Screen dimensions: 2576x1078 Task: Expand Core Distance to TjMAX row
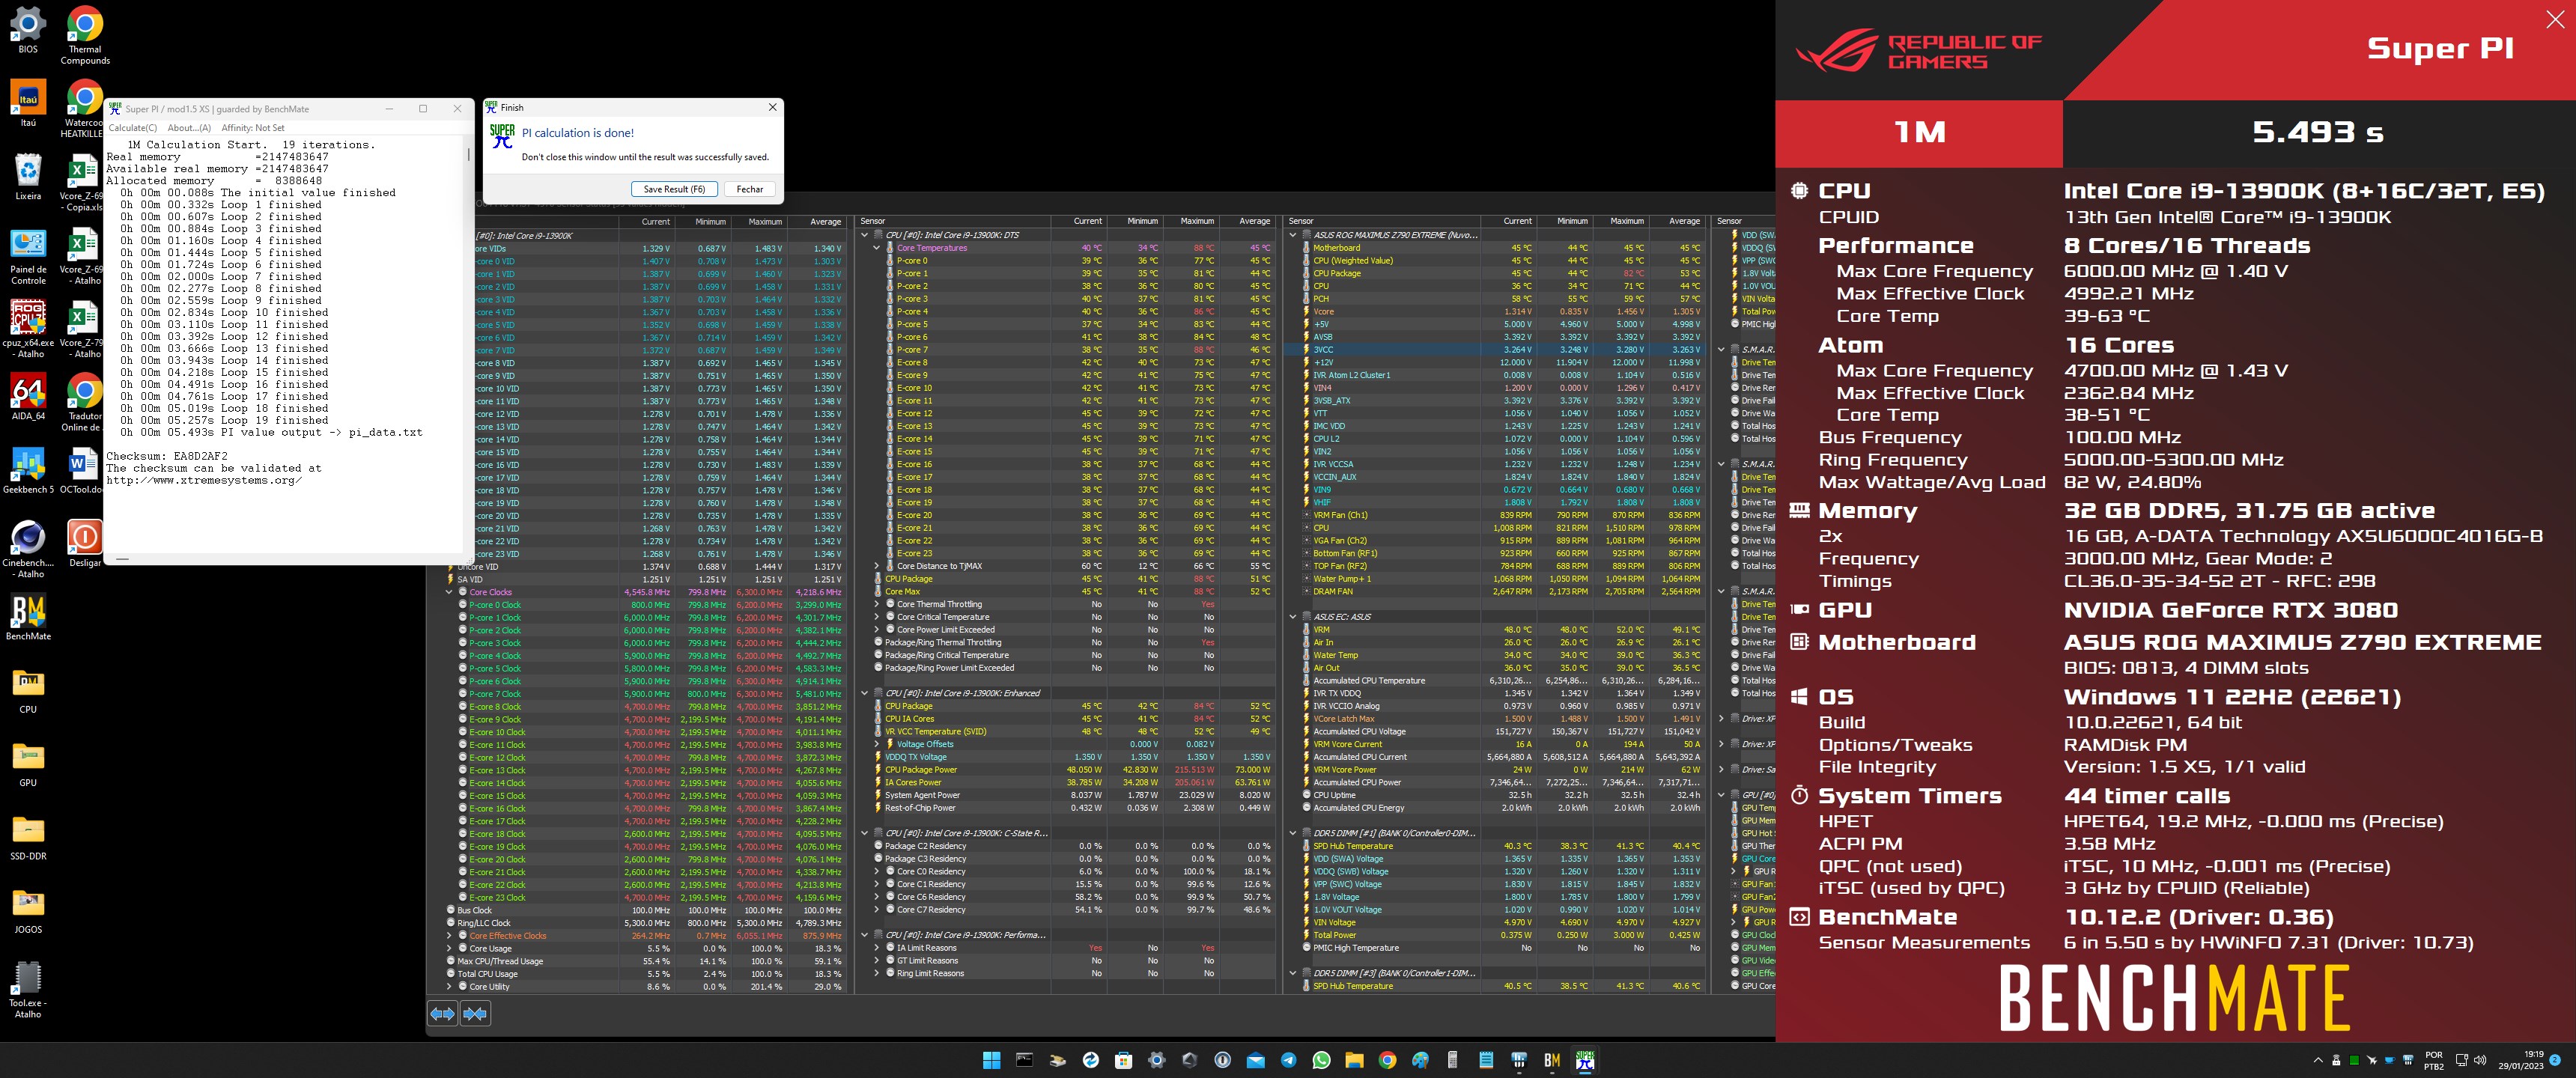[x=877, y=566]
